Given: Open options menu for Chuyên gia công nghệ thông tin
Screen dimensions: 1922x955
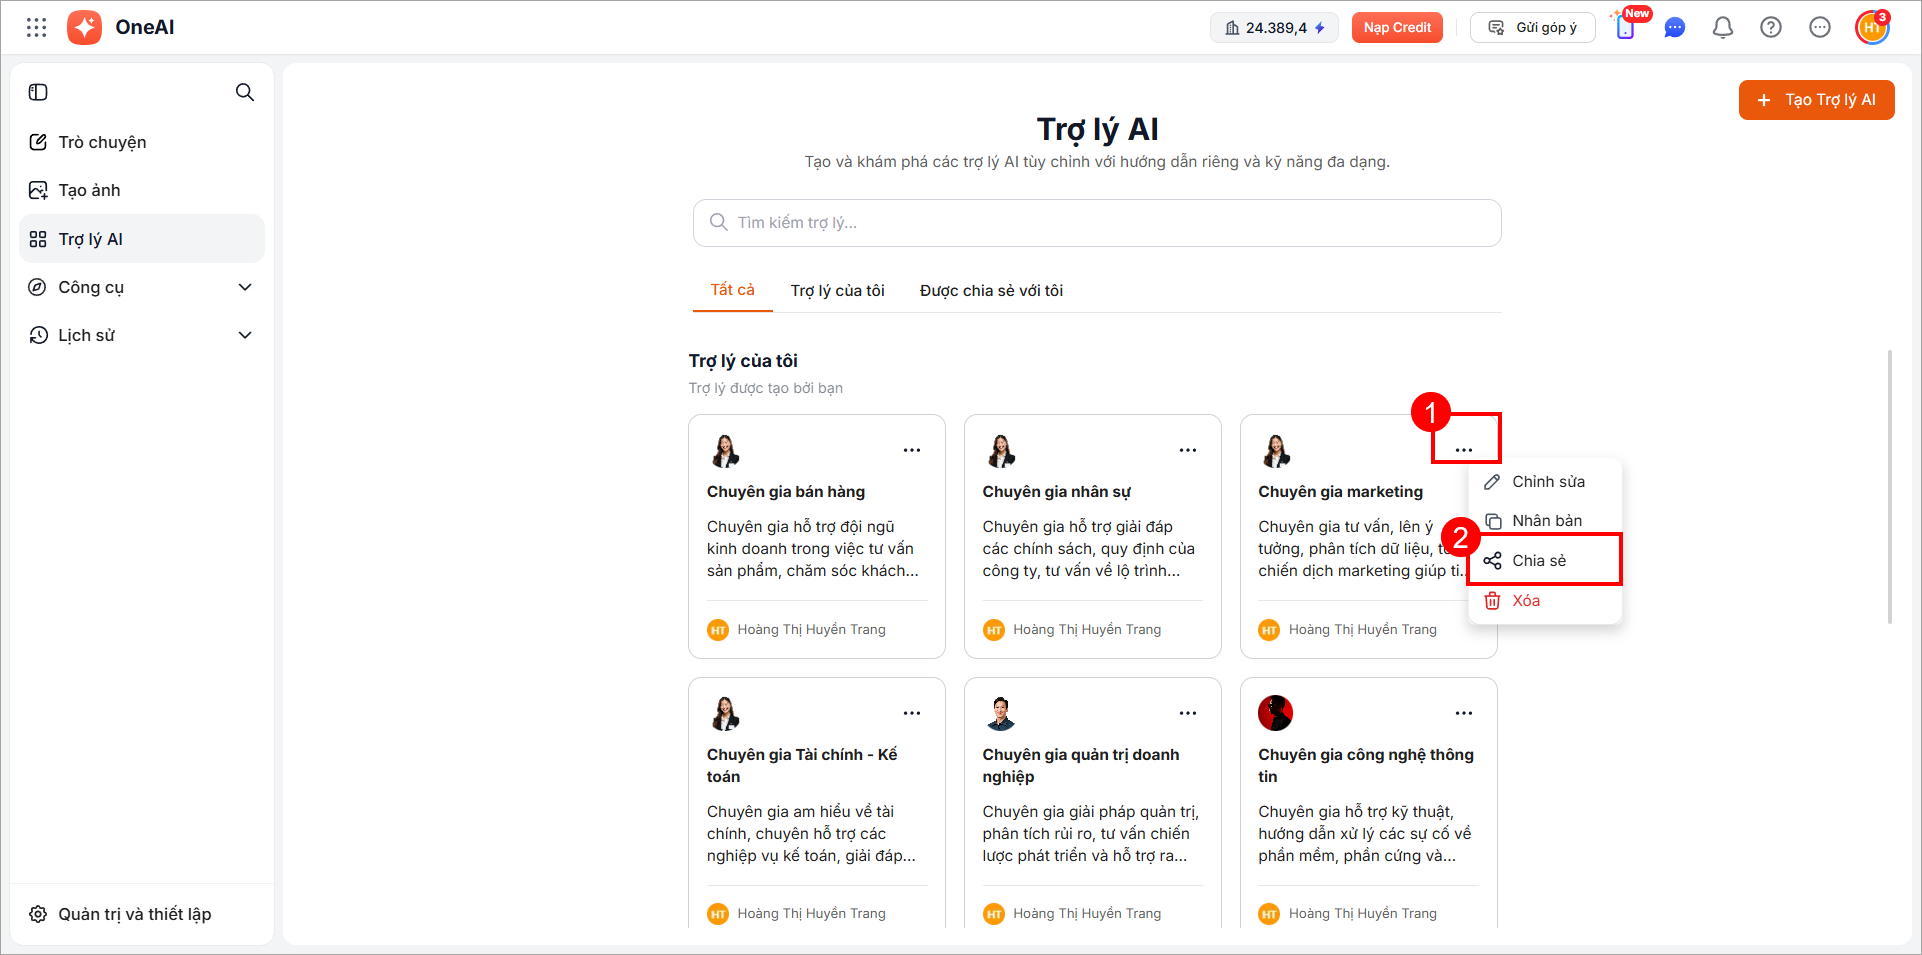Looking at the screenshot, I should click(x=1464, y=713).
